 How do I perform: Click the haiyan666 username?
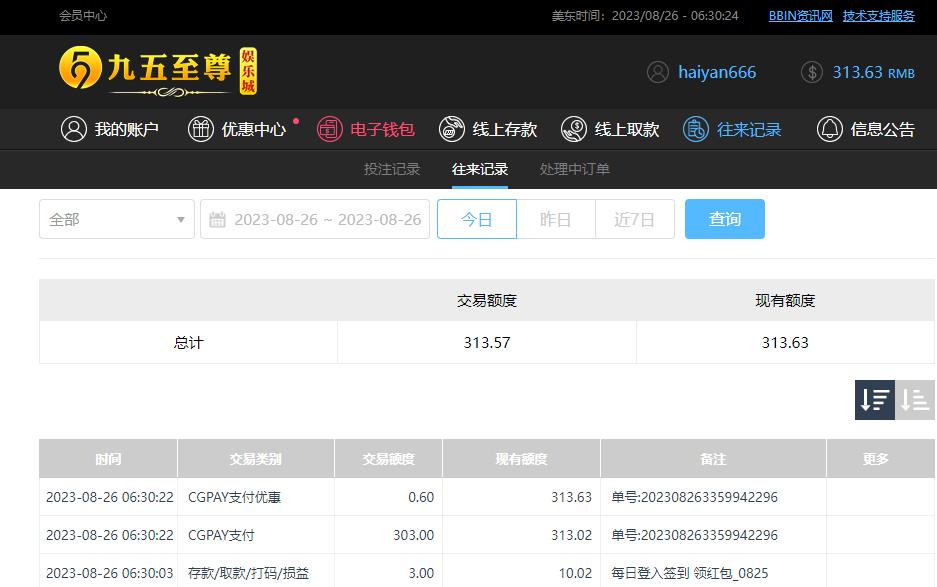717,72
